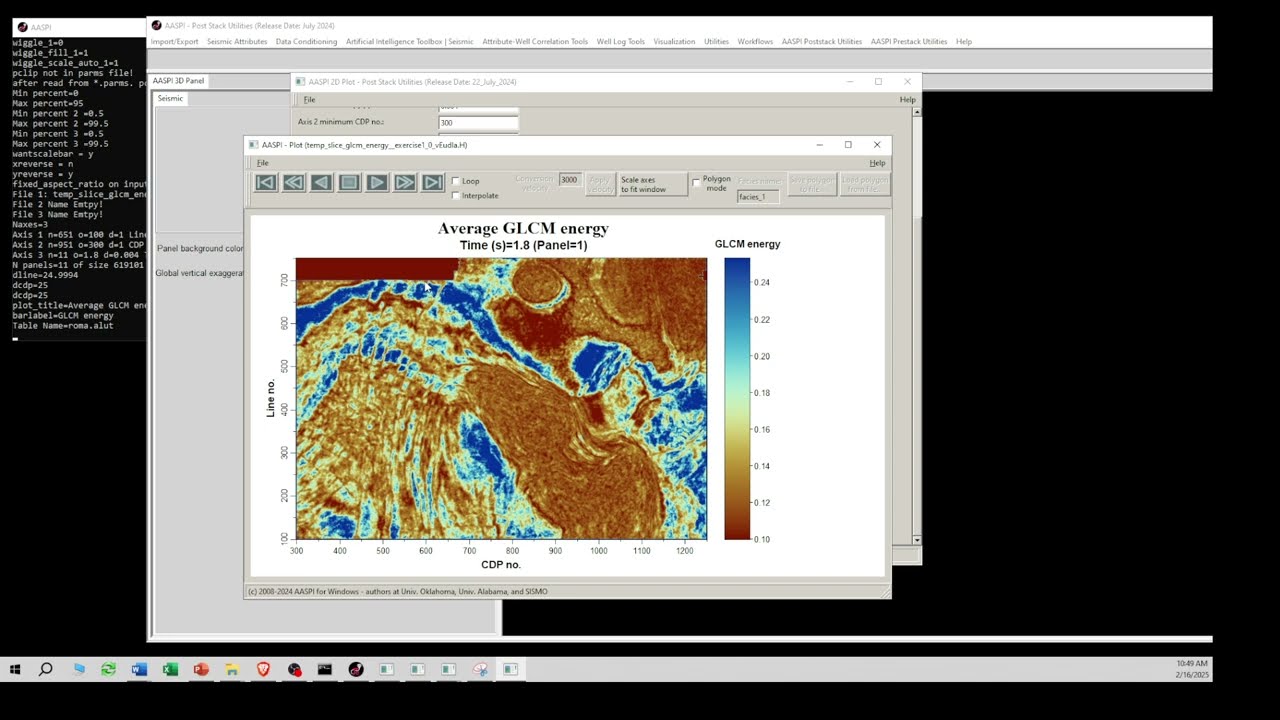Open the Data Conditioning menu
1280x720 pixels.
point(306,42)
